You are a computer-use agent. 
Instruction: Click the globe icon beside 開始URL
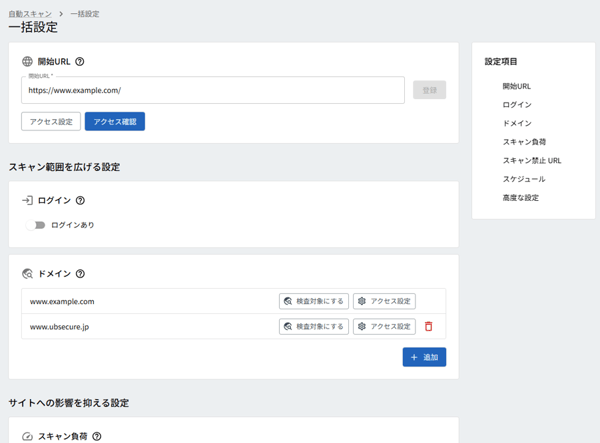pyautogui.click(x=27, y=62)
